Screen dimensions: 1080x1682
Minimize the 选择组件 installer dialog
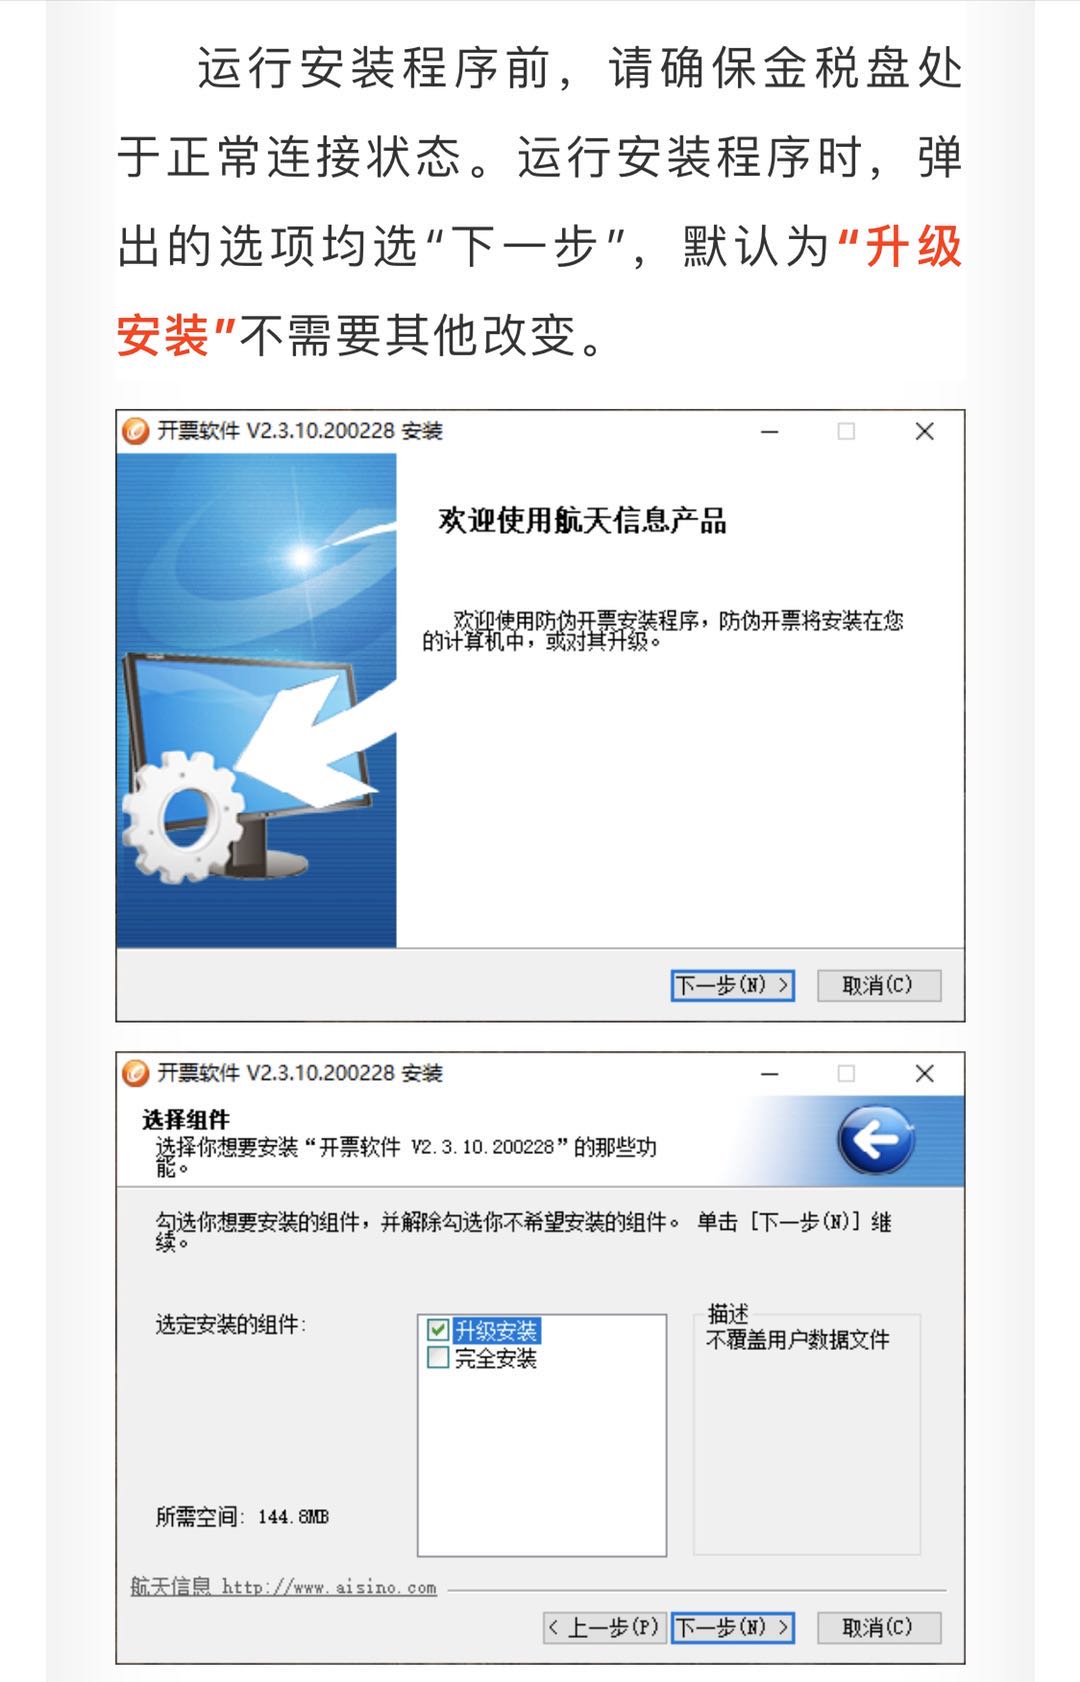click(770, 1073)
